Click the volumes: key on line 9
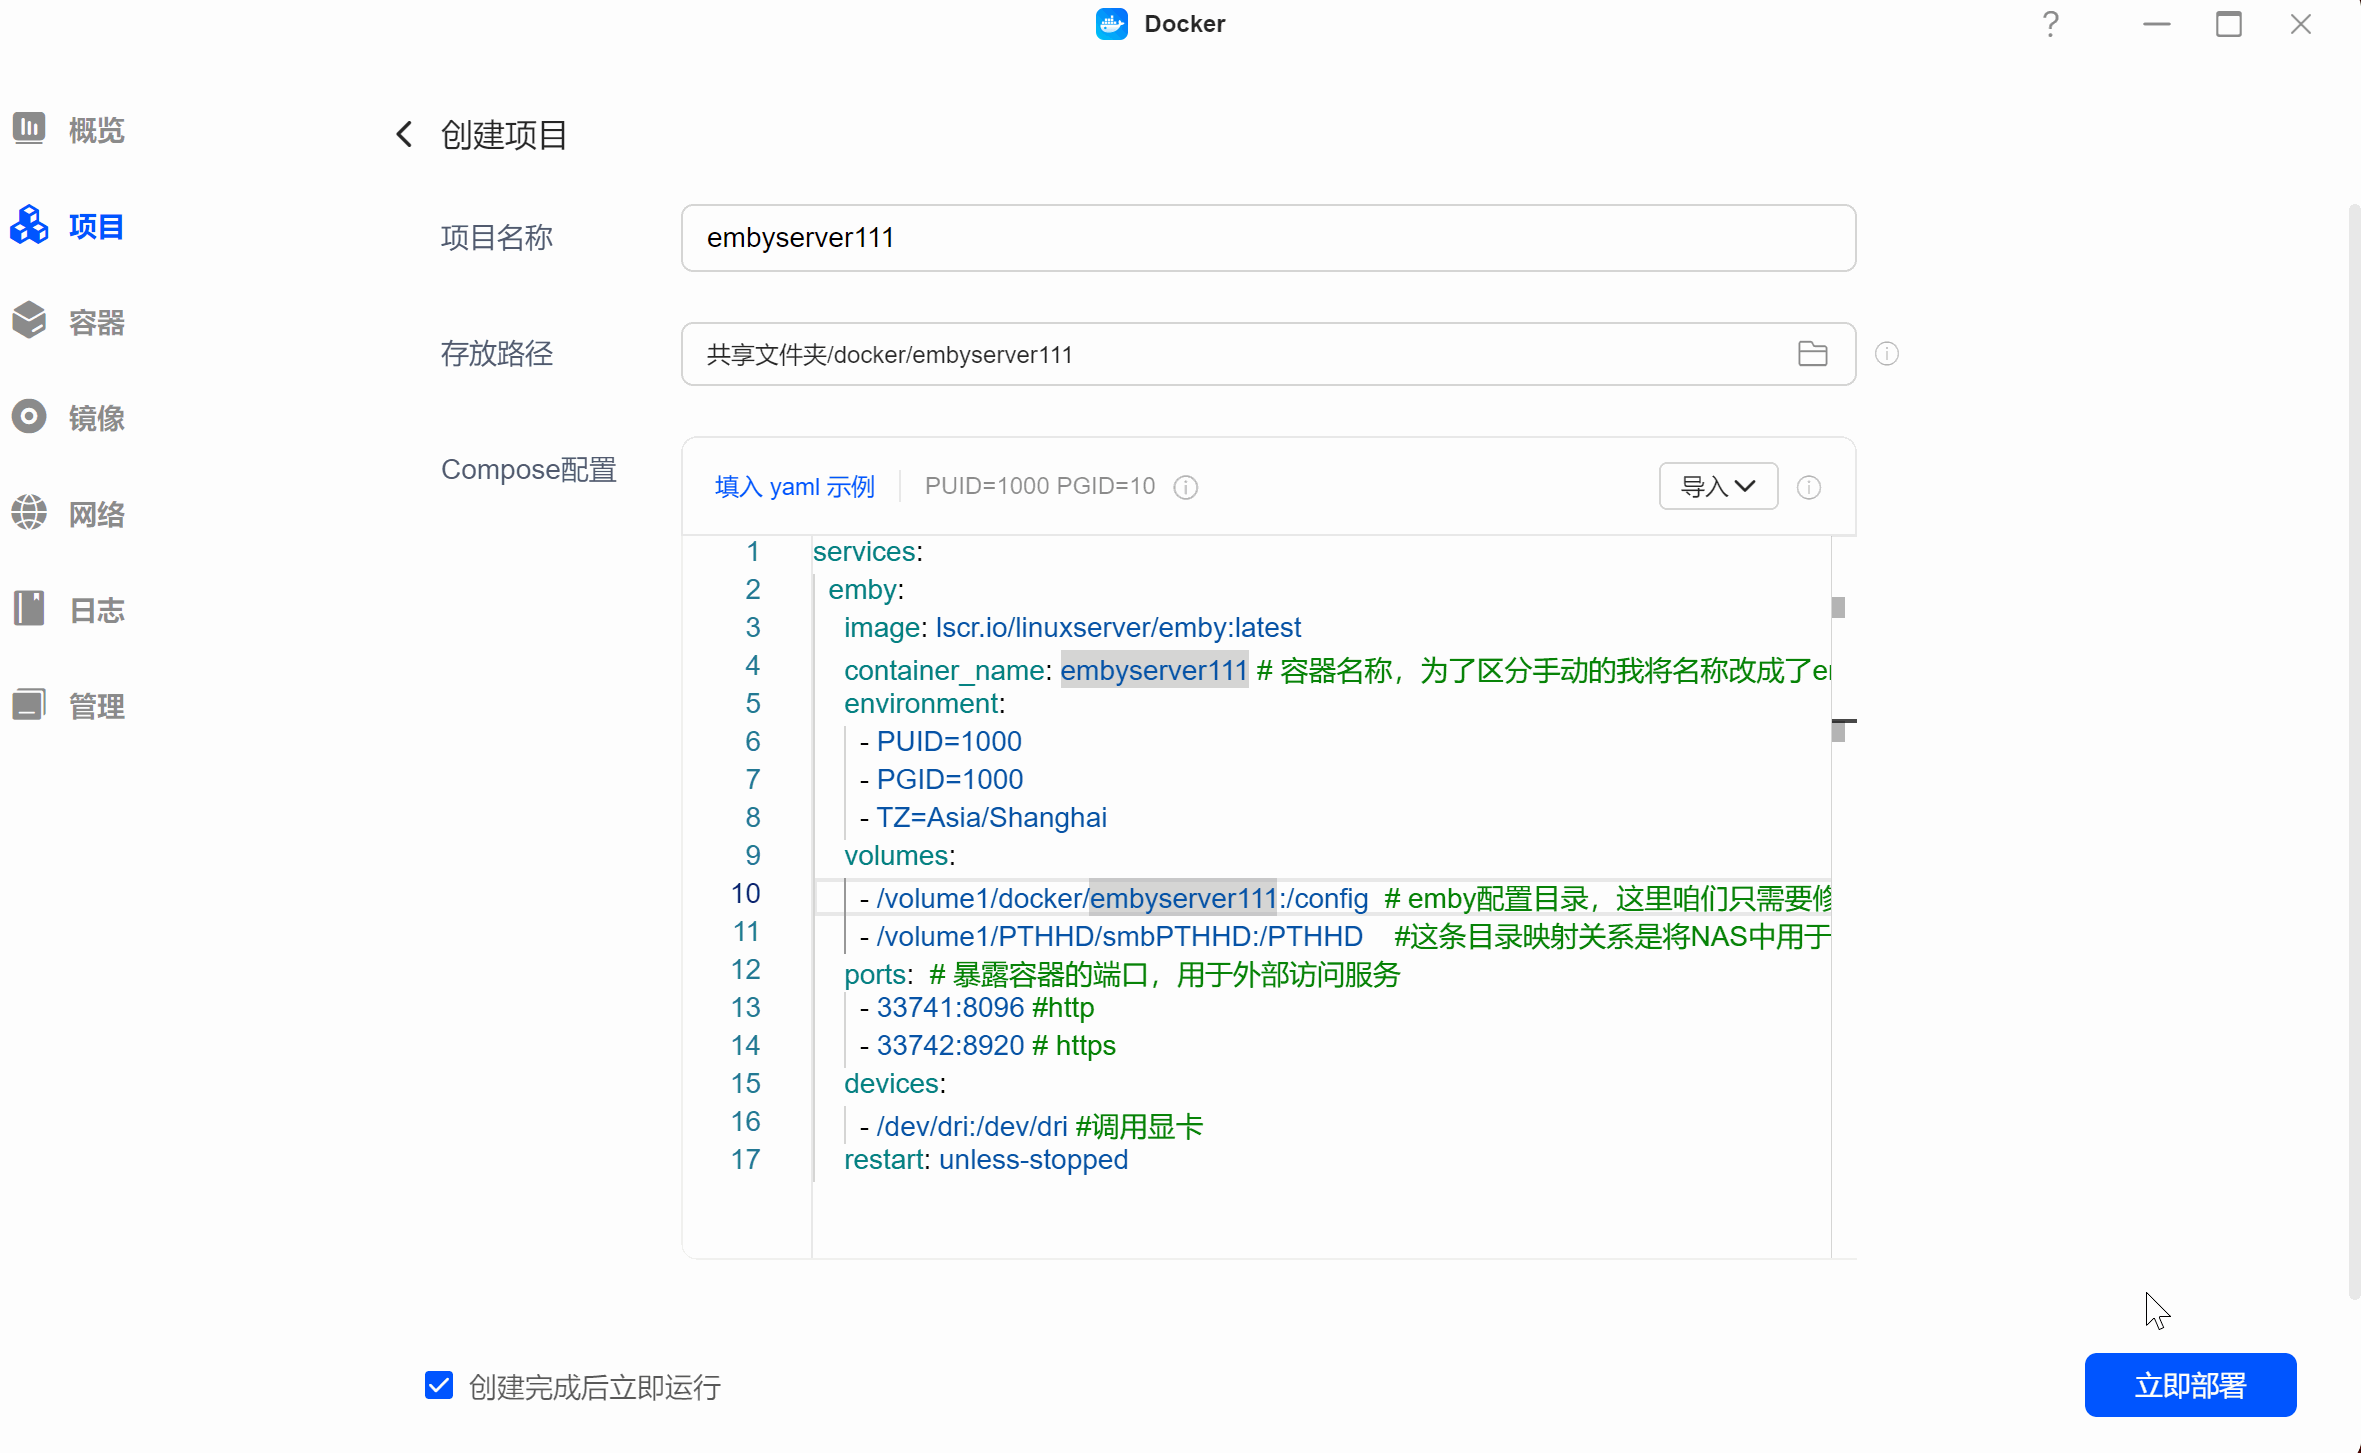 (899, 855)
